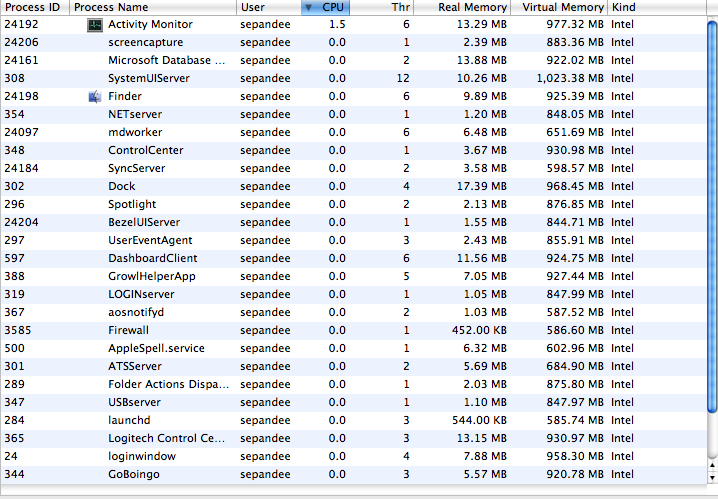This screenshot has width=718, height=499.
Task: Select the GoBoingo process row
Action: [x=354, y=475]
